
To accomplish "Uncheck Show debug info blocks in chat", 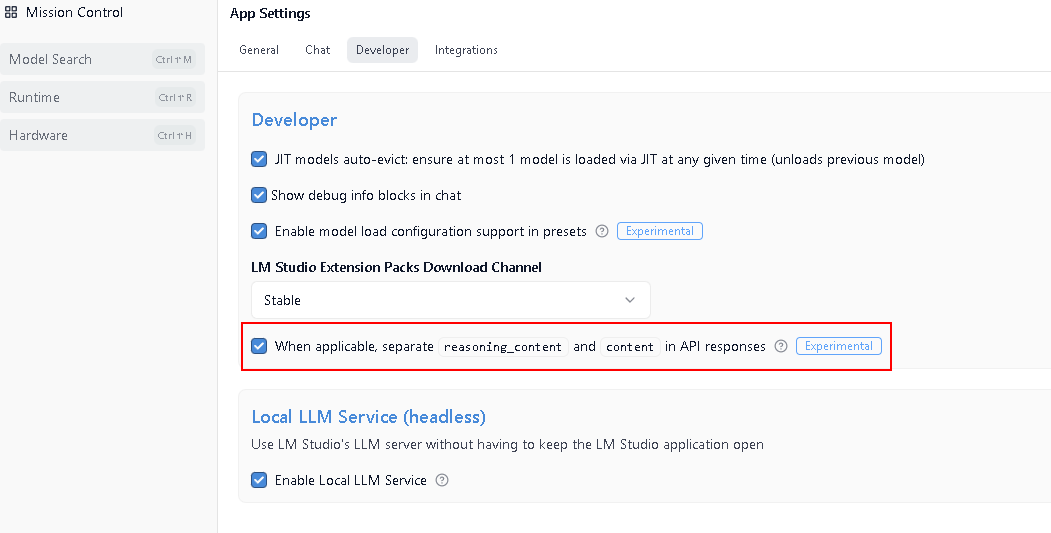I will coord(259,195).
